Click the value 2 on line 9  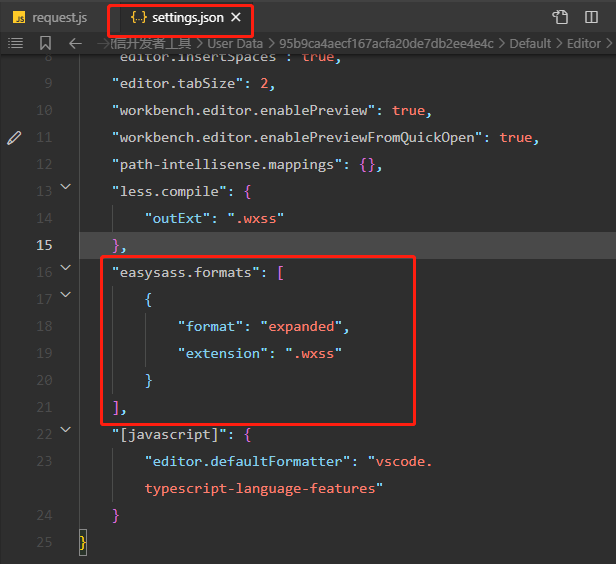(x=264, y=84)
